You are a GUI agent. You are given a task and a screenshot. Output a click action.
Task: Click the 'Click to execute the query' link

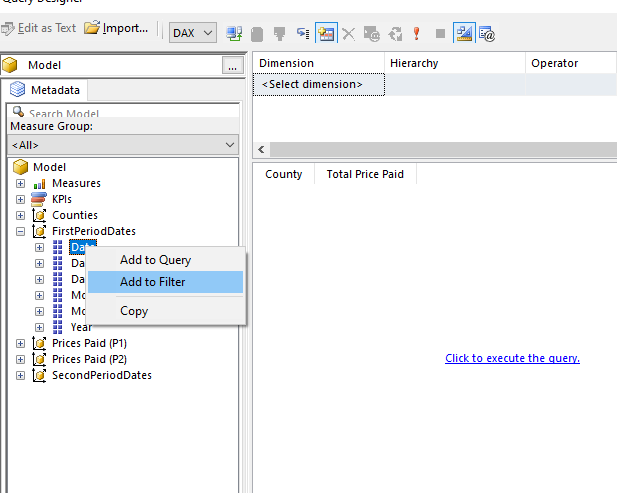click(512, 358)
